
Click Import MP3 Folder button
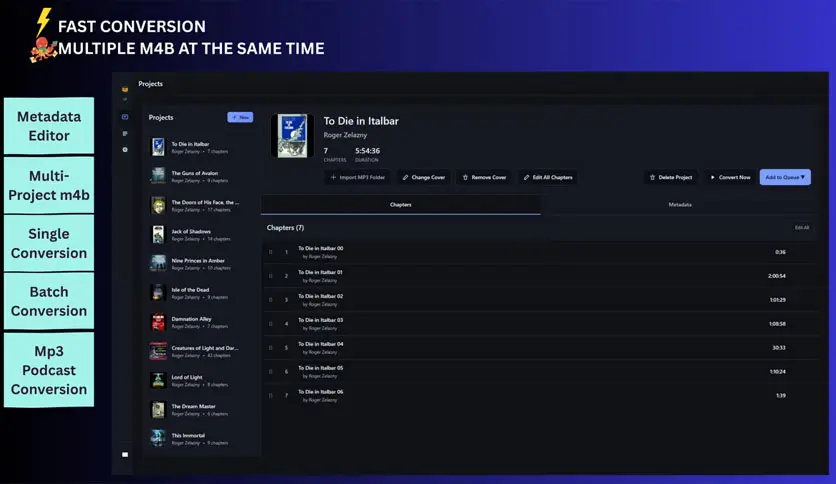coord(357,178)
